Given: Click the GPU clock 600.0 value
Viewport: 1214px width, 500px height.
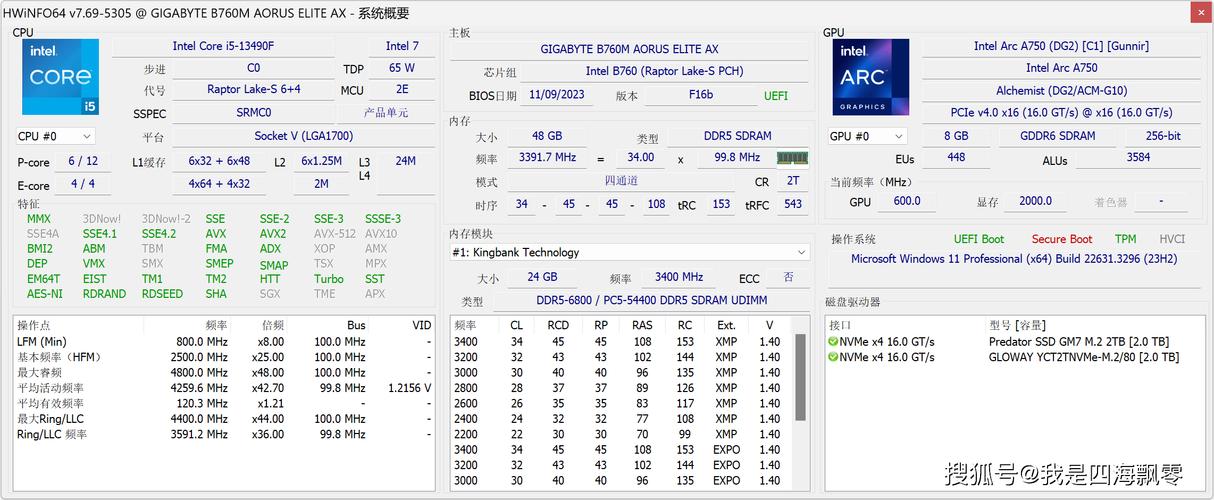Looking at the screenshot, I should coord(906,202).
